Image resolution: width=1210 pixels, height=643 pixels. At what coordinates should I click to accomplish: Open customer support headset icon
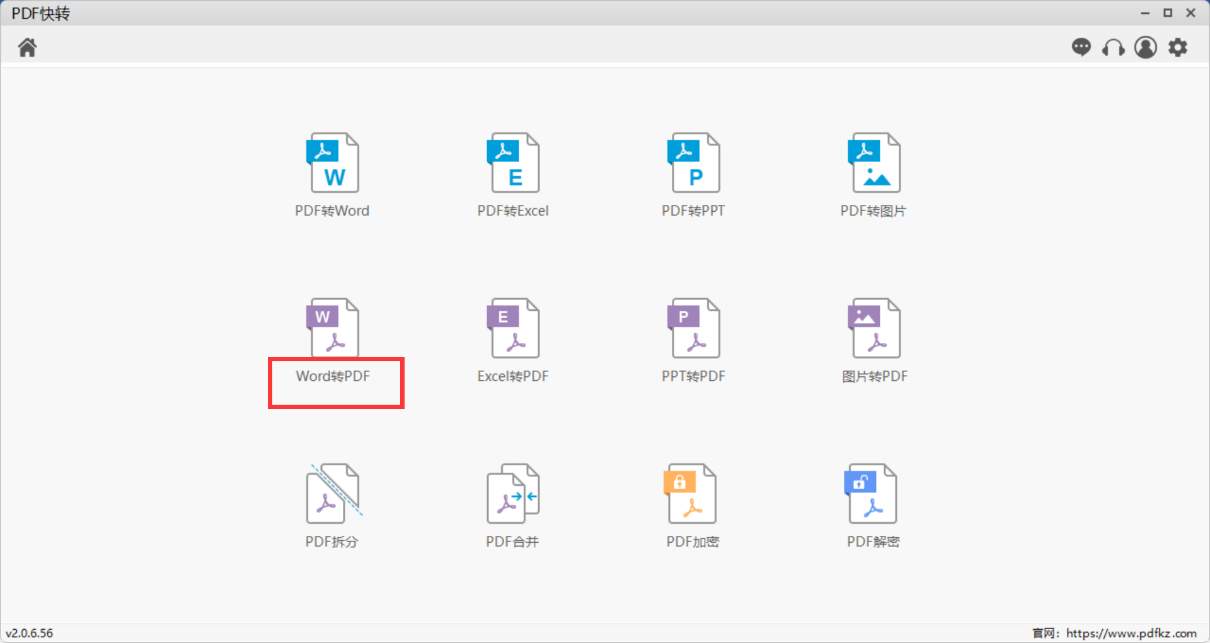tap(1113, 47)
